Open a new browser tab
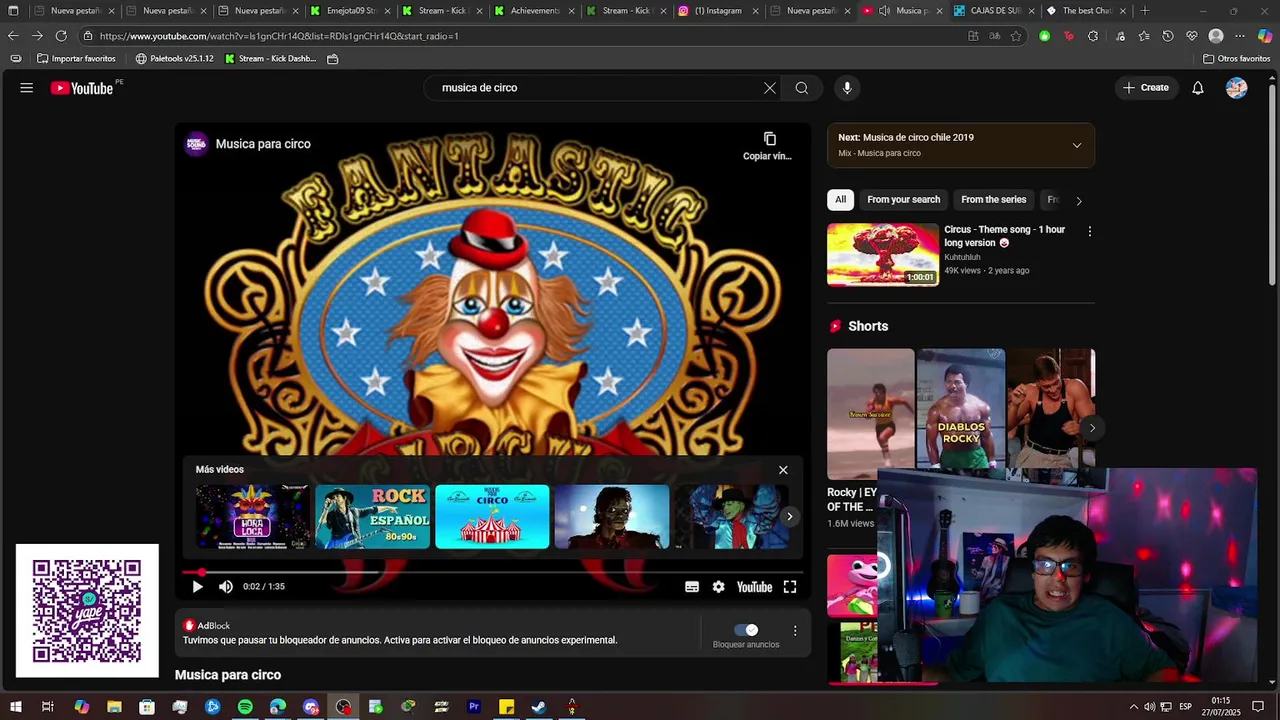 [x=1145, y=11]
